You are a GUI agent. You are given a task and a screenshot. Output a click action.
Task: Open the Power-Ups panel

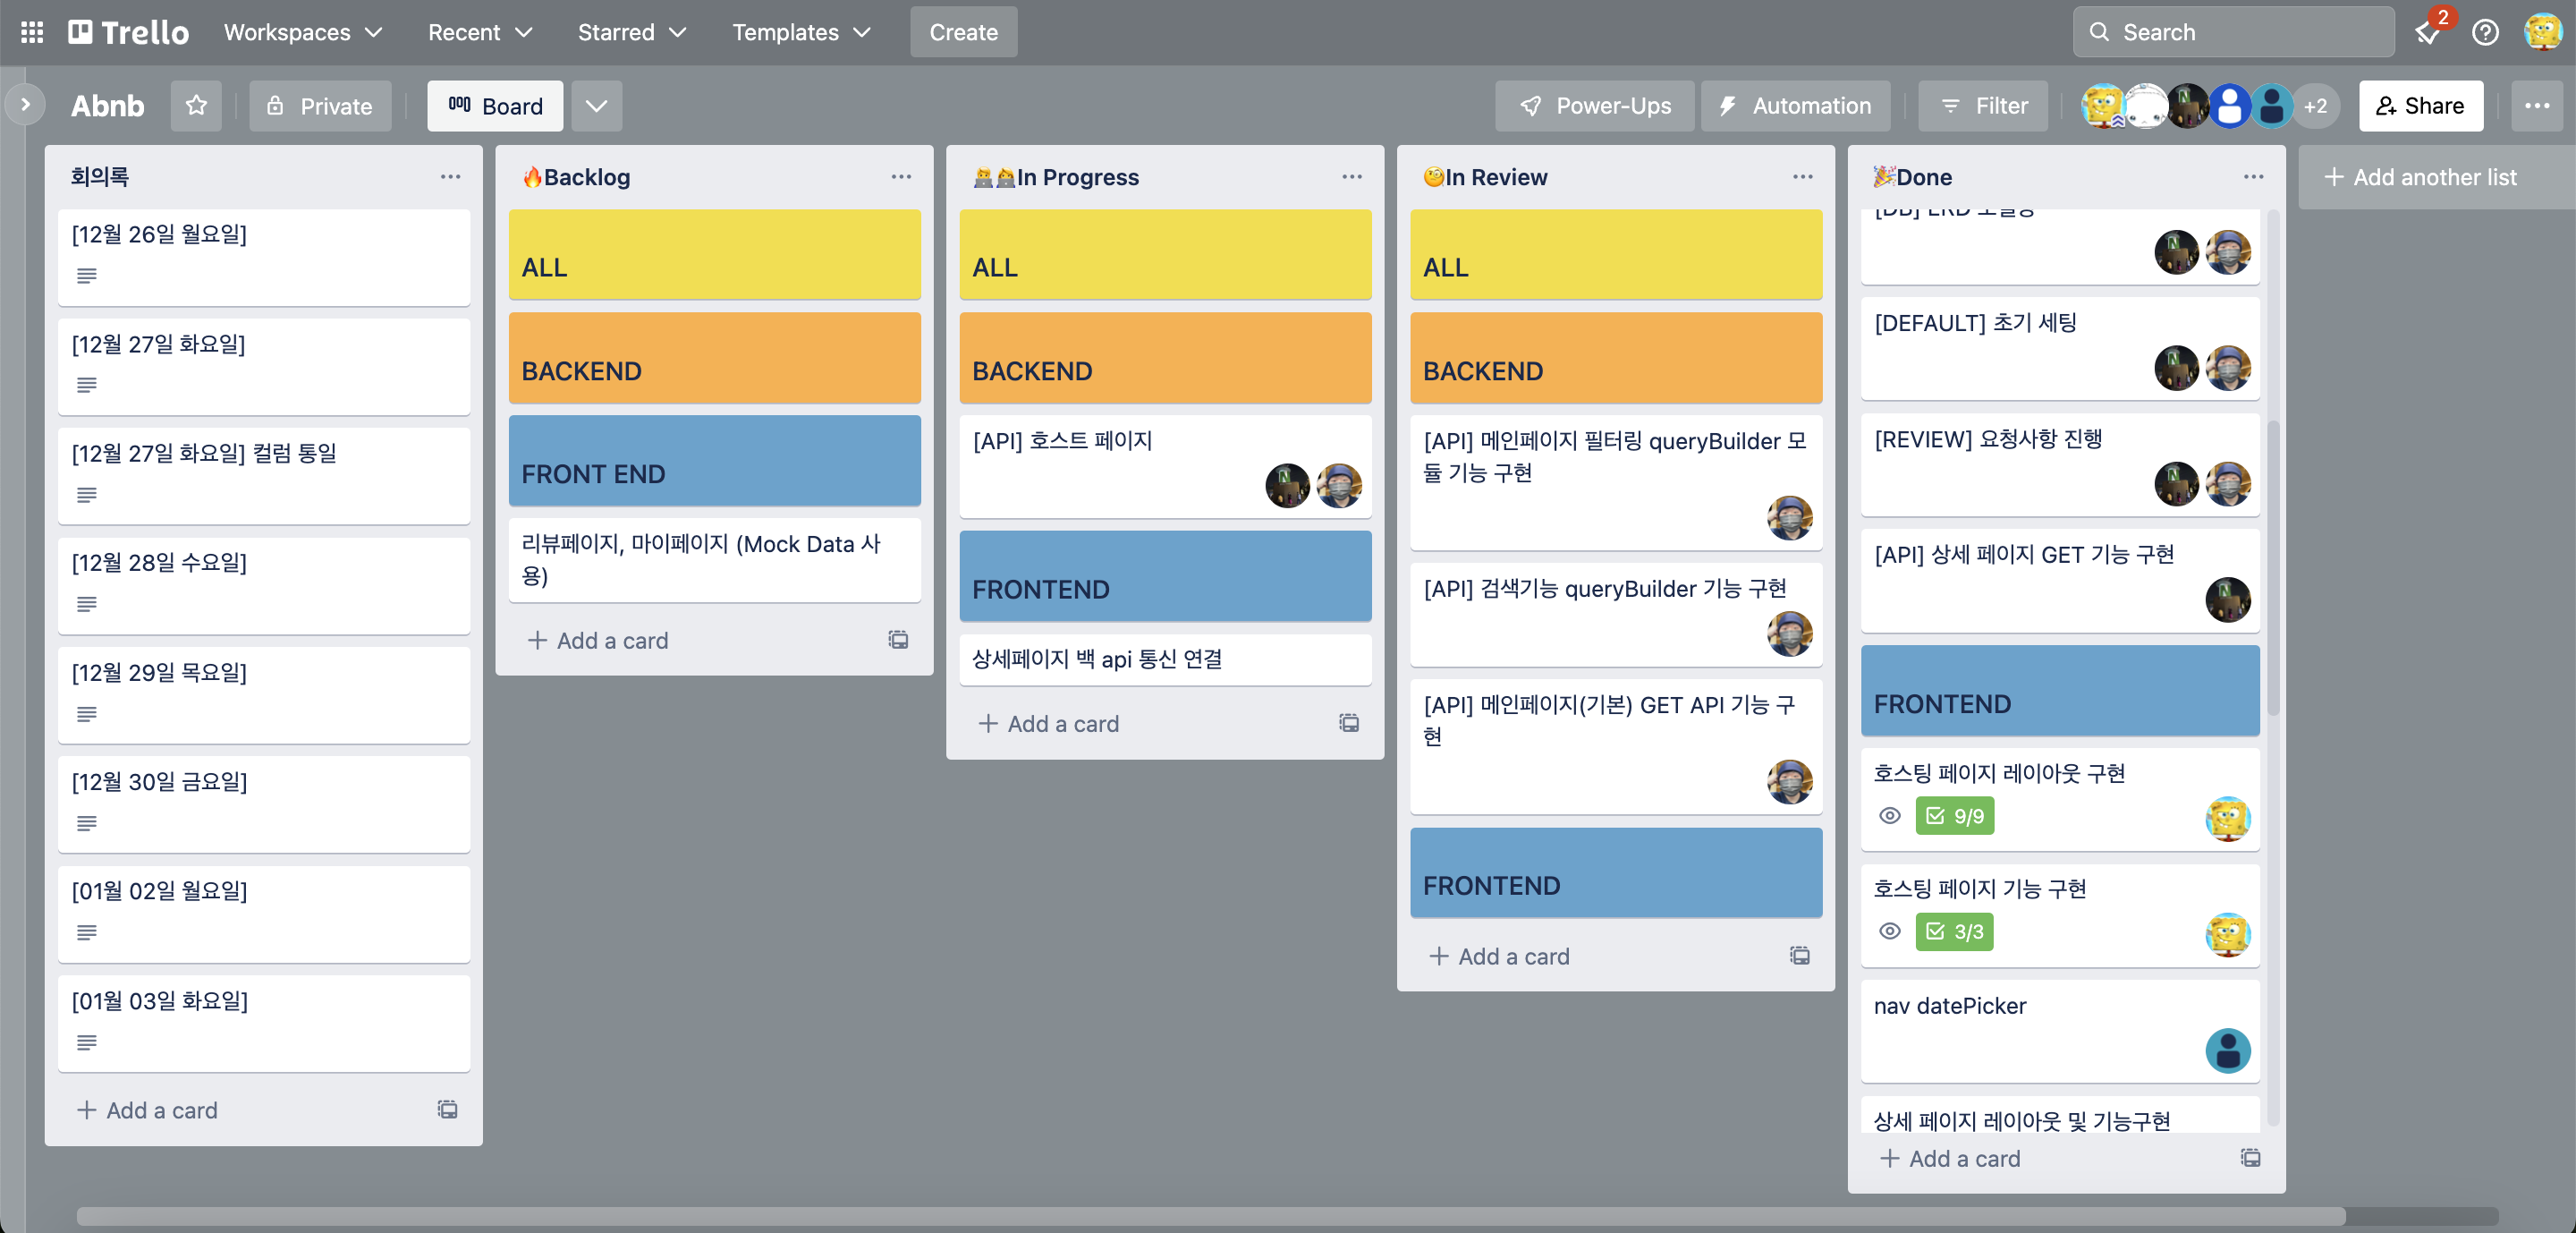click(1594, 105)
